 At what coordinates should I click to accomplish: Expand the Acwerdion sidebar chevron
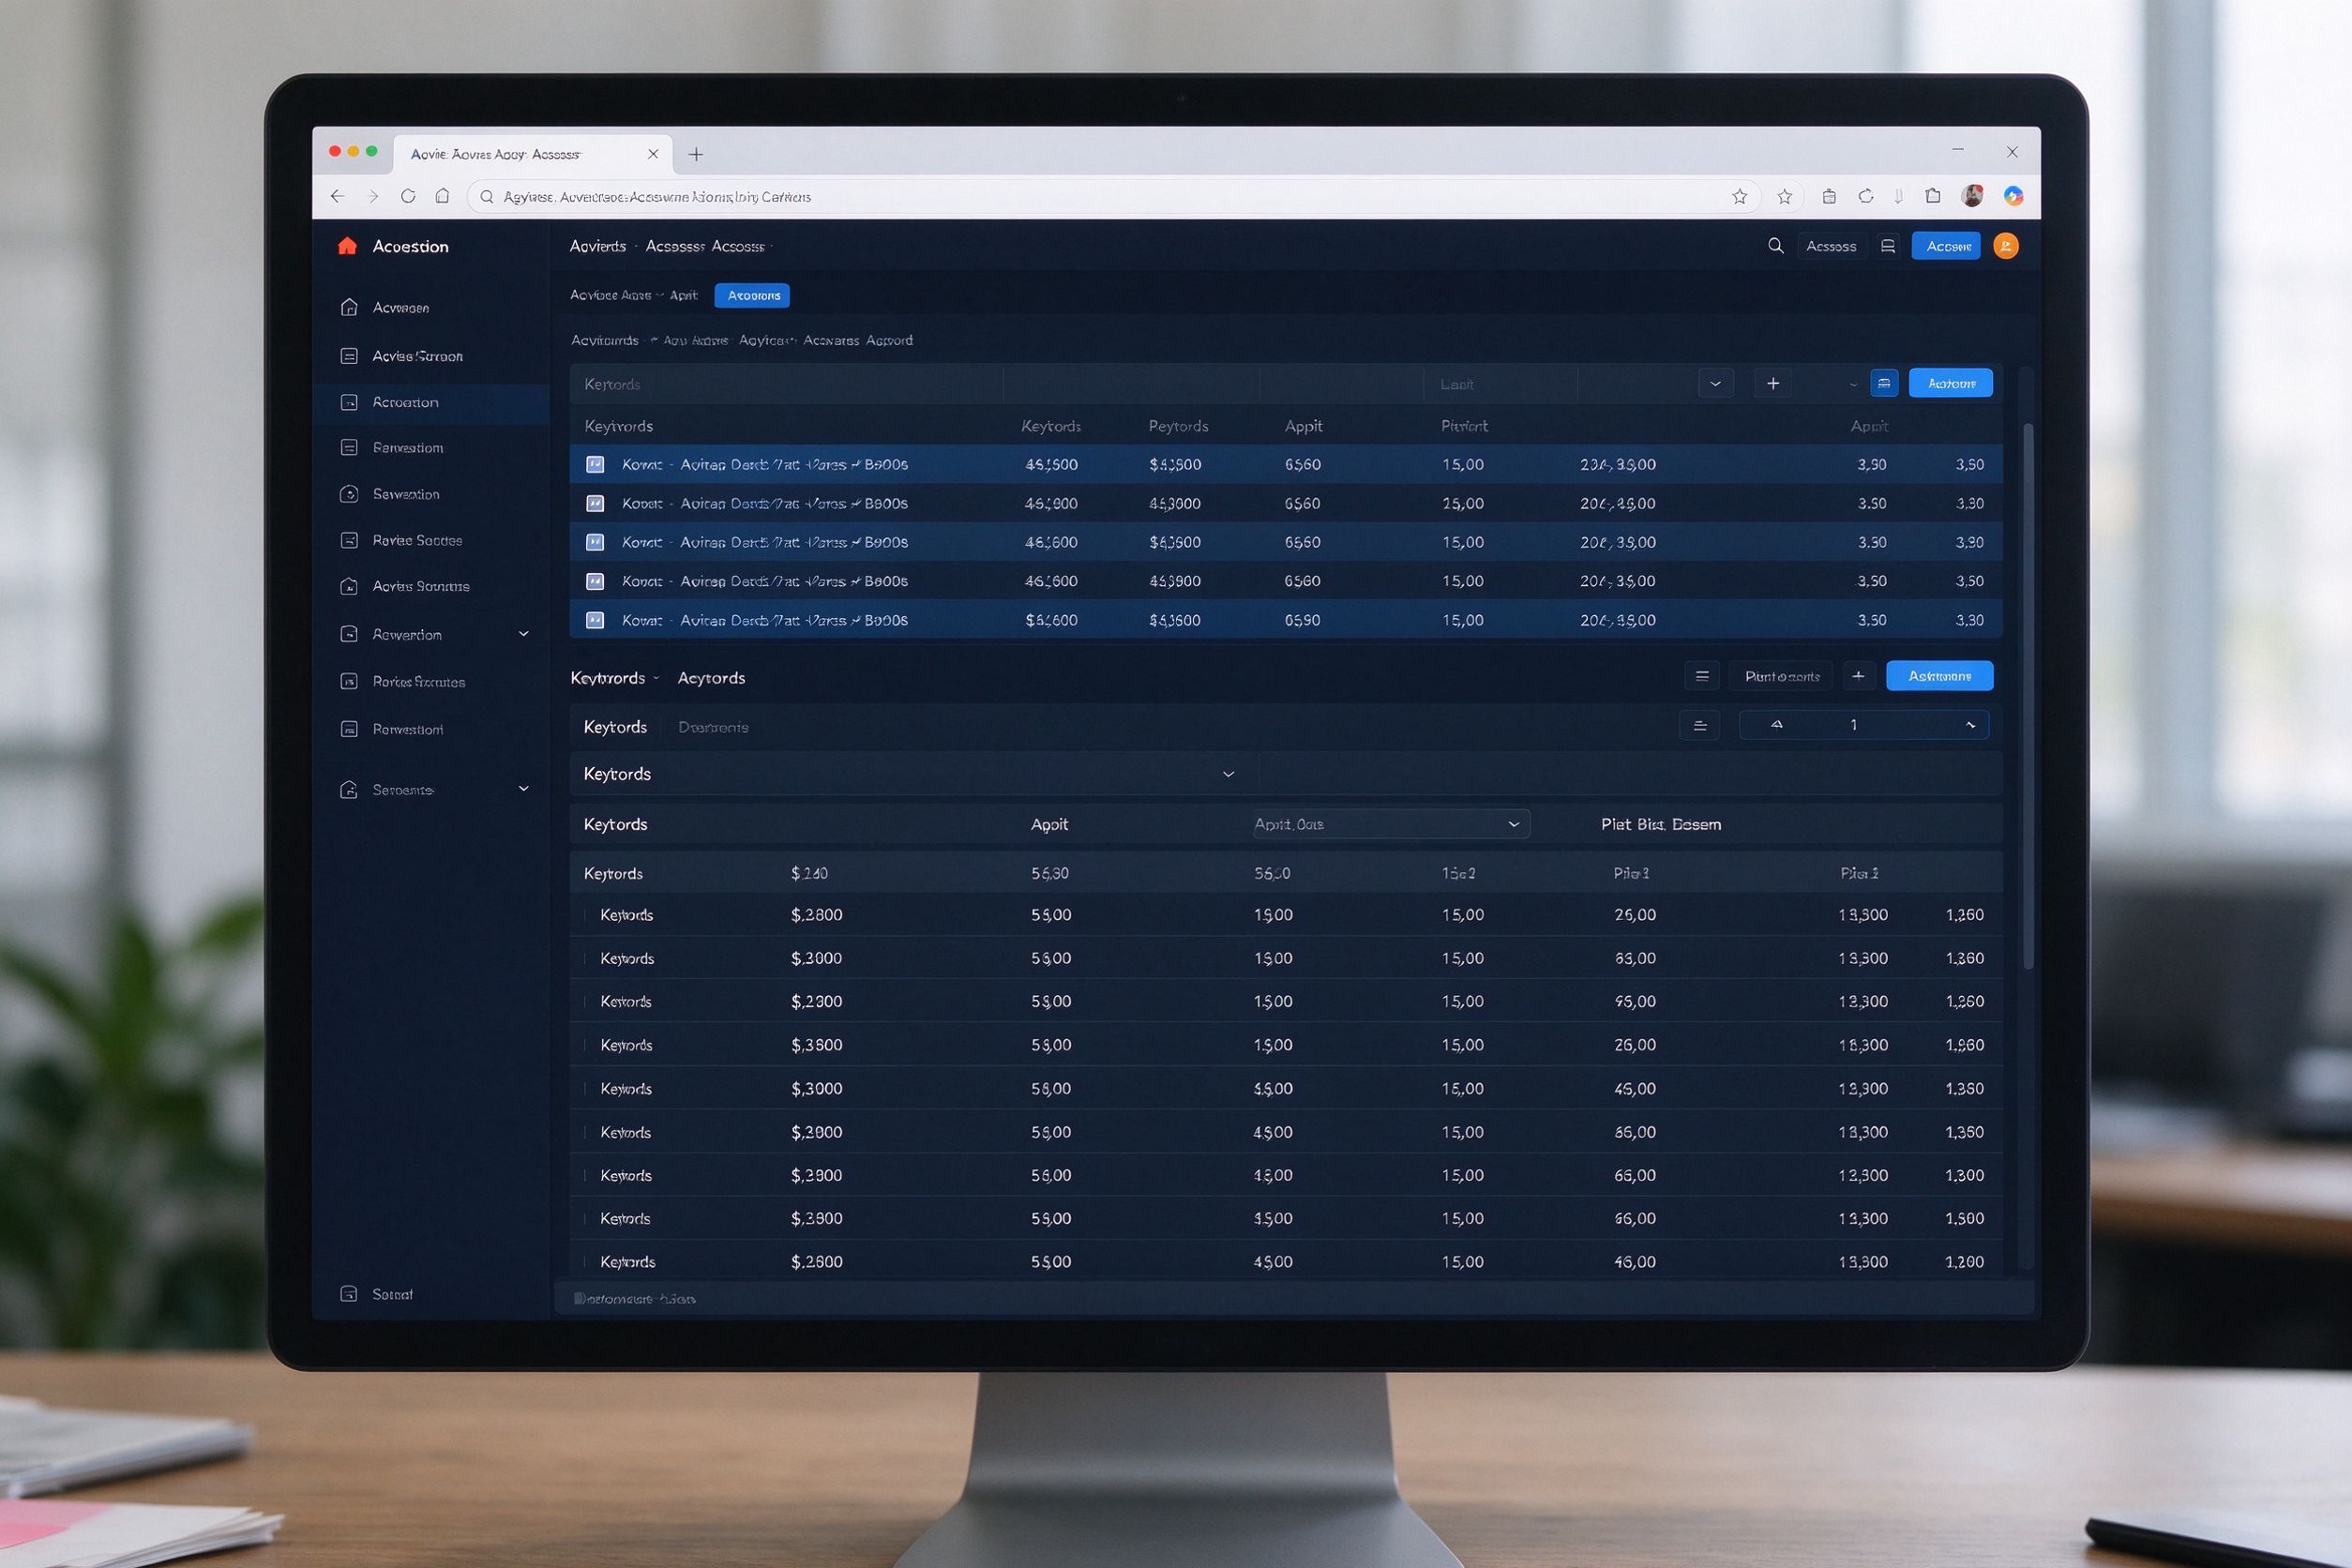point(523,634)
